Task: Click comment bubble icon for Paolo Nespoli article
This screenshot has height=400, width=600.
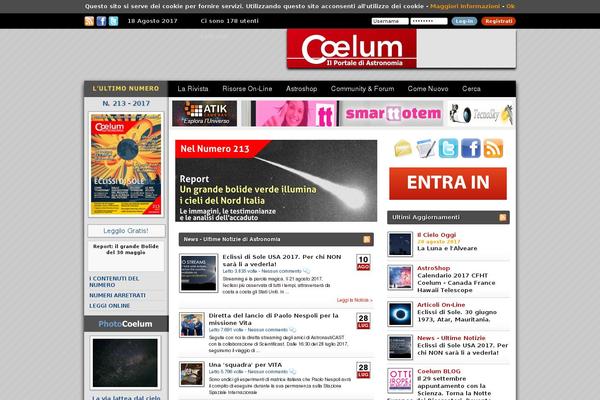Action: (x=293, y=330)
